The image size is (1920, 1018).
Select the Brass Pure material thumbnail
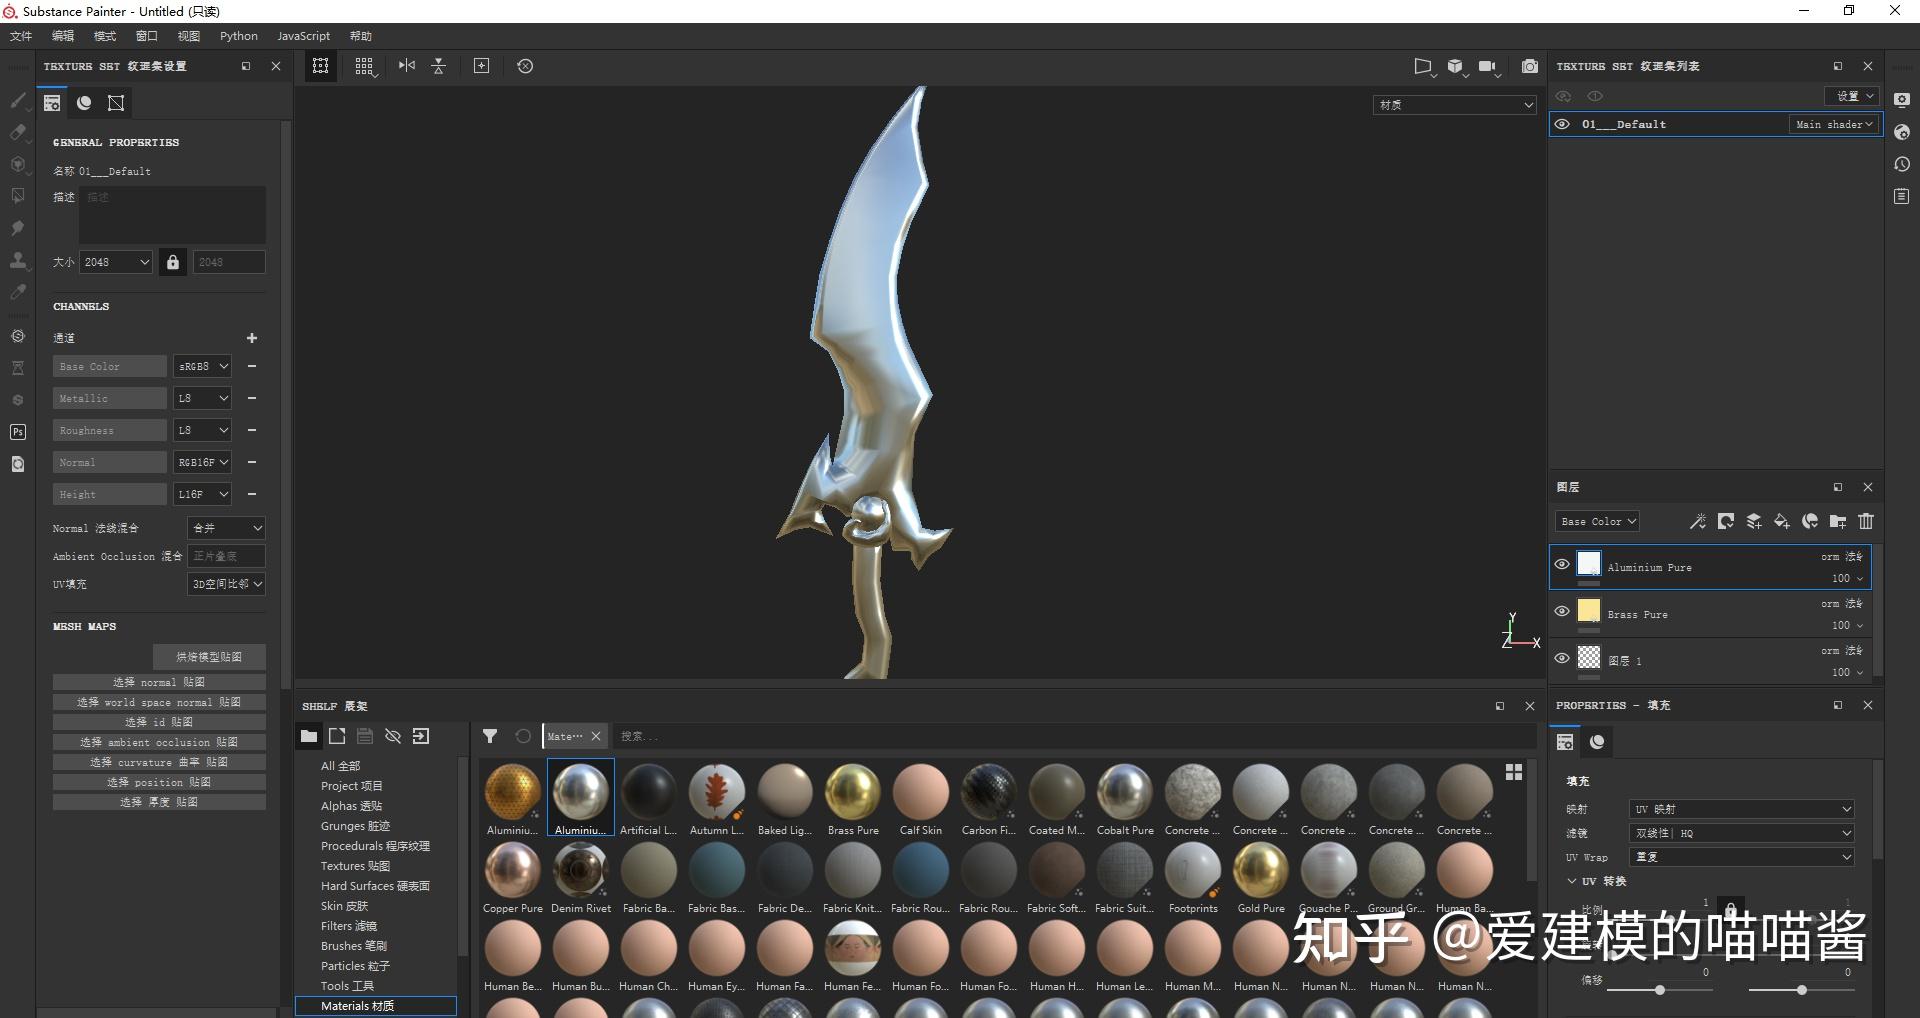[x=853, y=791]
